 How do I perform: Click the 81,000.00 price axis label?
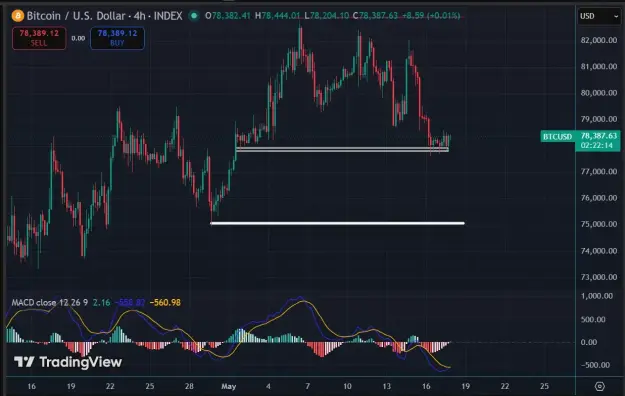(599, 67)
